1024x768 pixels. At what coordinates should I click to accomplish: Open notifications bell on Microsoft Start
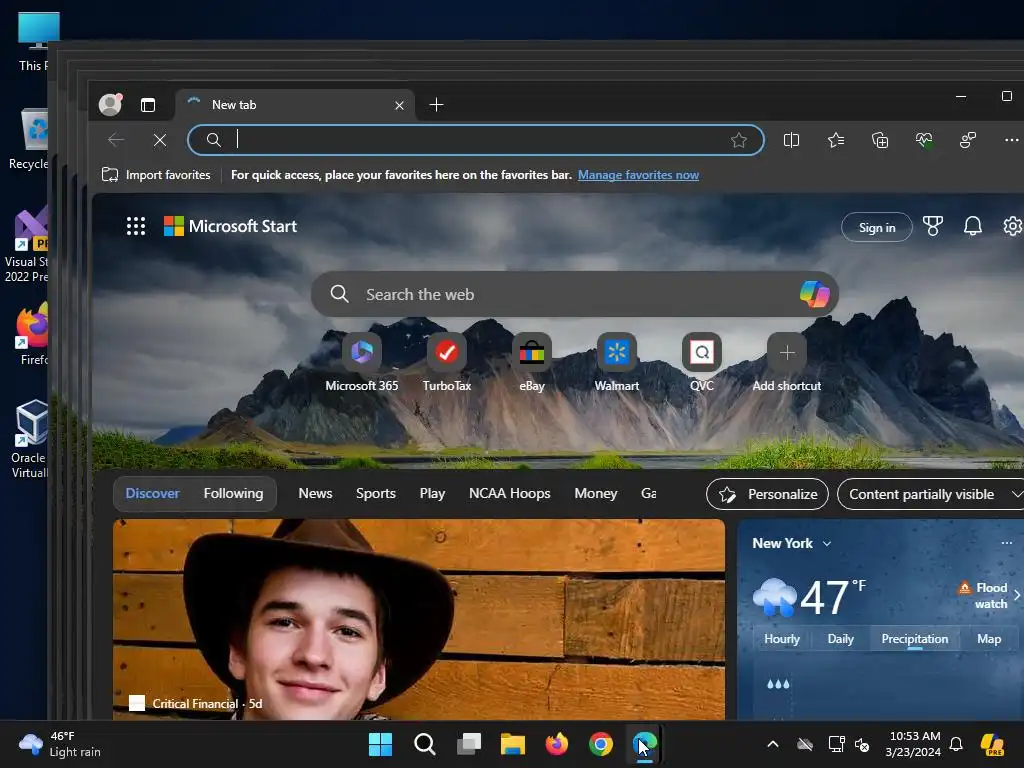(x=972, y=226)
